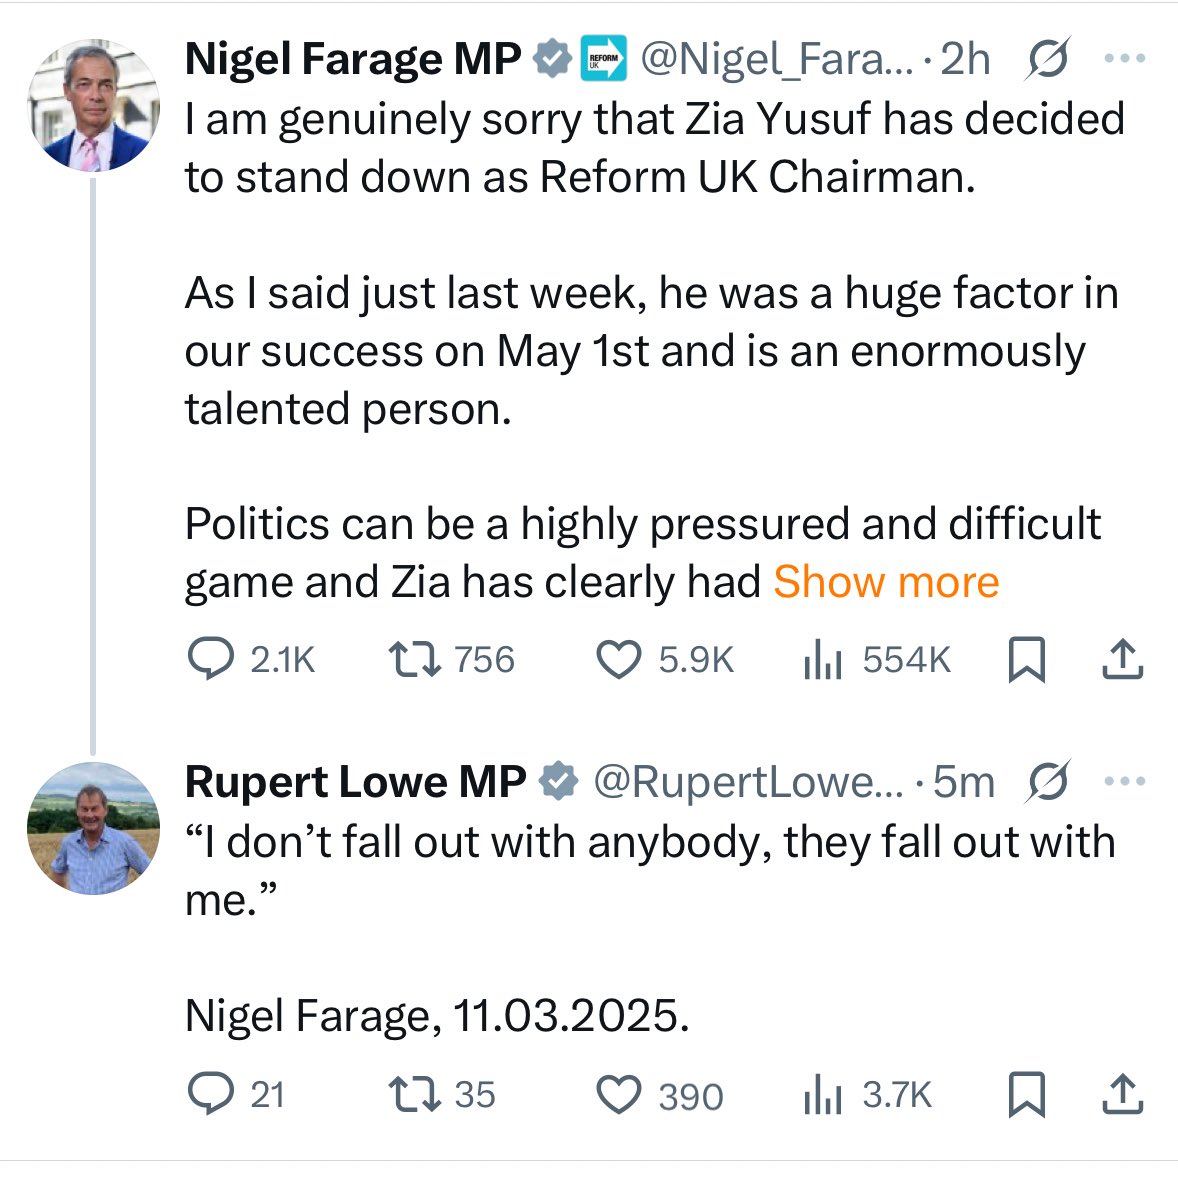The image size is (1178, 1187).
Task: Repost Rupert Lowe's tweet
Action: pyautogui.click(x=413, y=1095)
